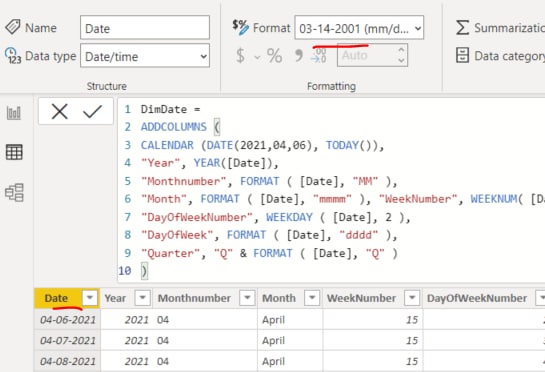The image size is (545, 372).
Task: Click the 04-07-2021 date cell
Action: click(x=67, y=340)
